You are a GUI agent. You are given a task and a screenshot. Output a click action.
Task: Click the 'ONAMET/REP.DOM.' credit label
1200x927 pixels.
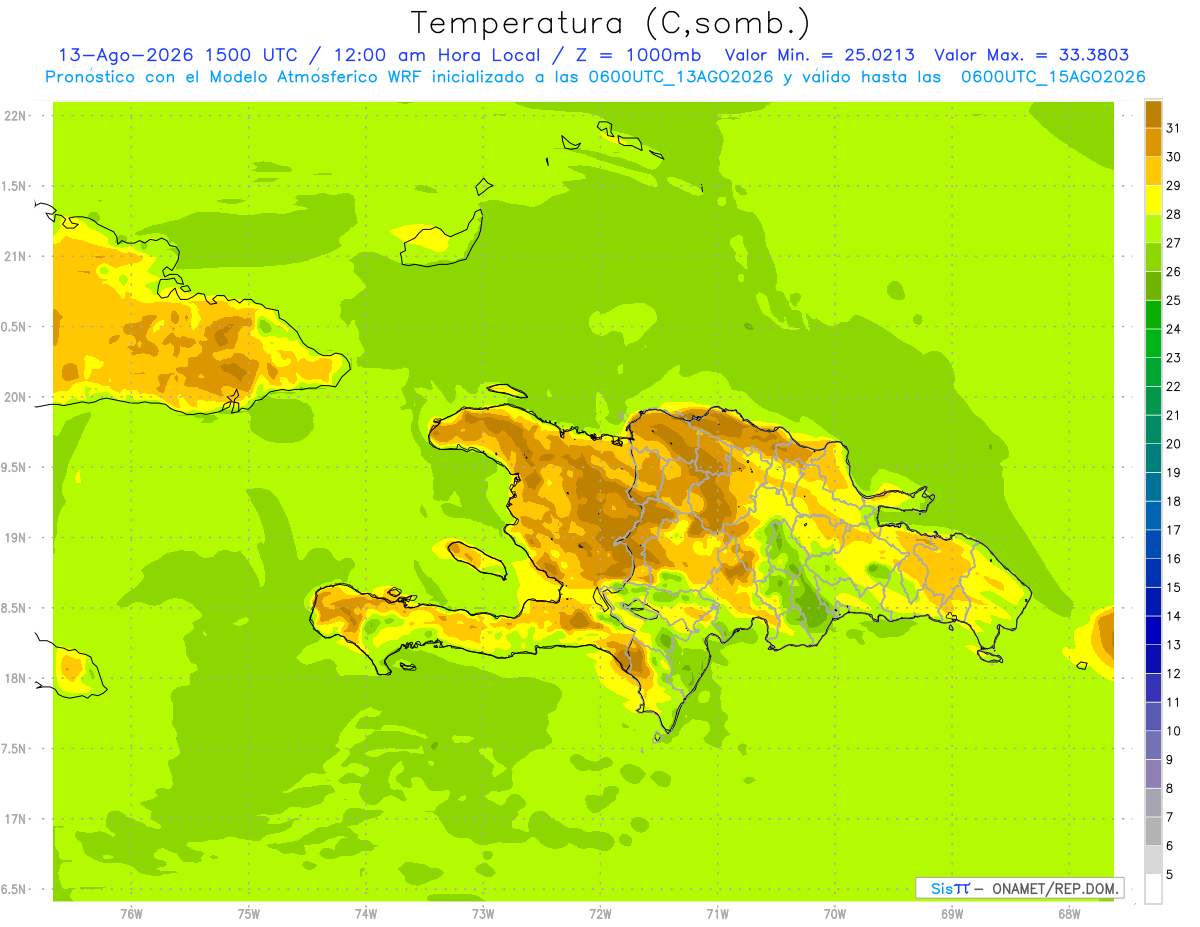pyautogui.click(x=1056, y=888)
